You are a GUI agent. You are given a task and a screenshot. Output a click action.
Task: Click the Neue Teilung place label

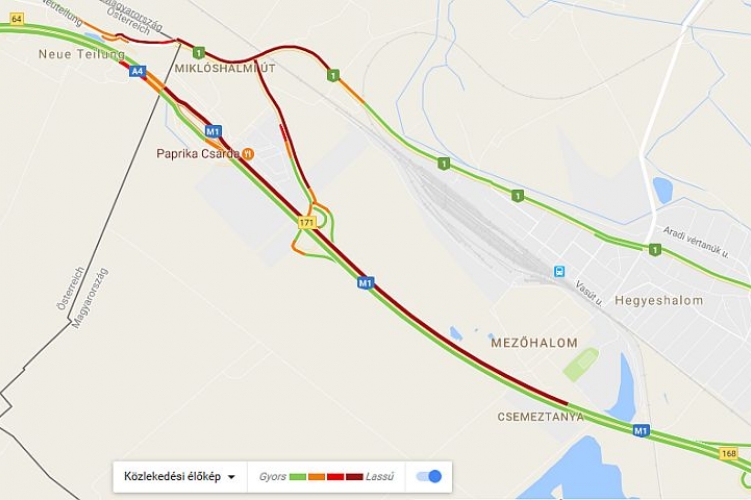(82, 54)
